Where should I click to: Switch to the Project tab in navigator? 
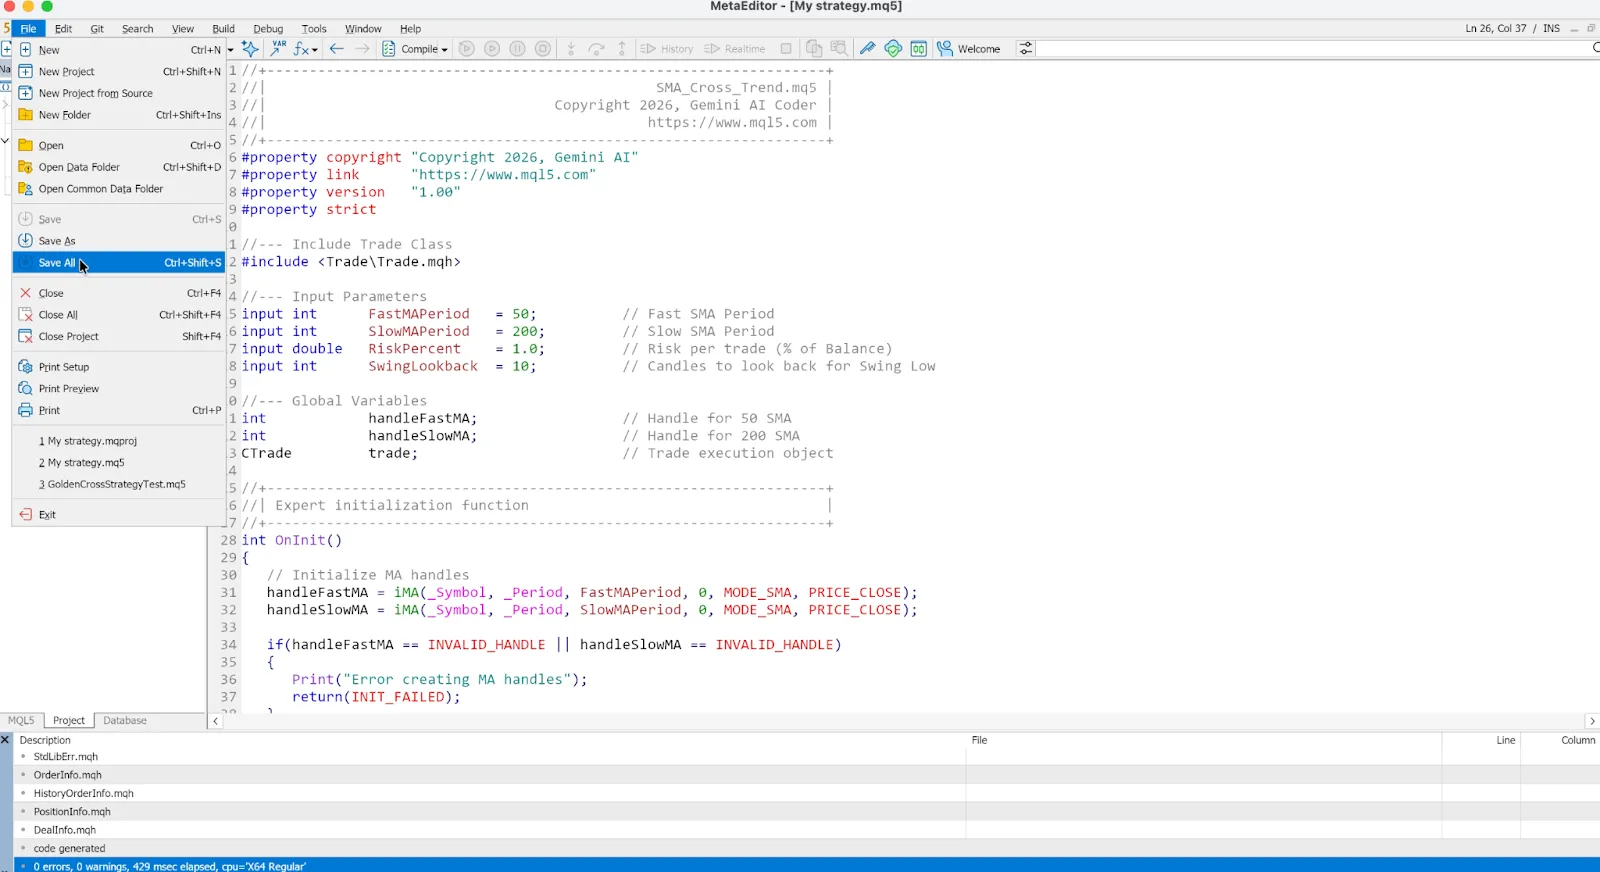(69, 721)
